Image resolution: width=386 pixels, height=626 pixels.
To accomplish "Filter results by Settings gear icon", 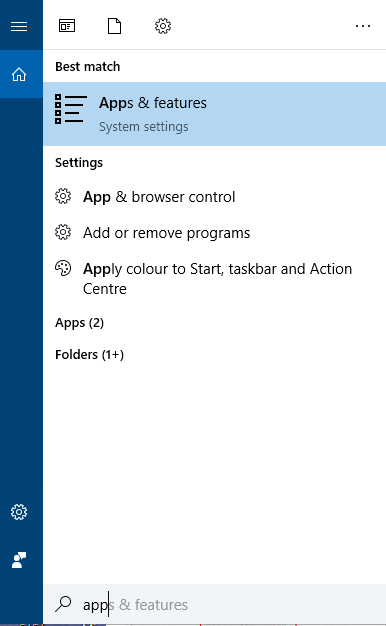I will pos(163,26).
